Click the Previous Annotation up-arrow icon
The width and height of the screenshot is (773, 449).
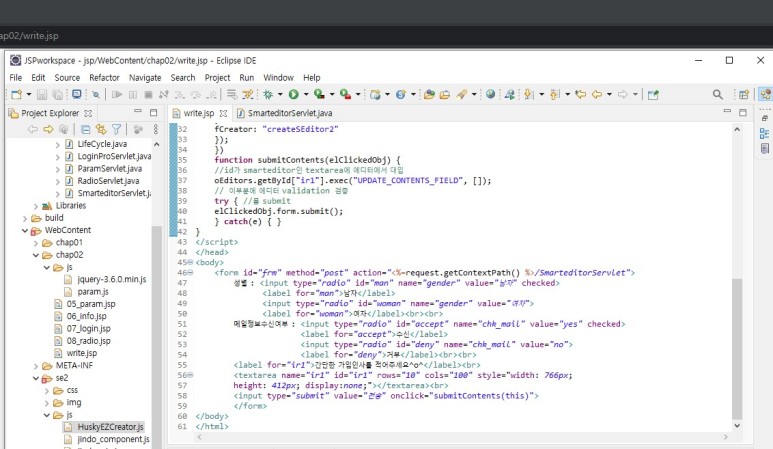coord(555,95)
